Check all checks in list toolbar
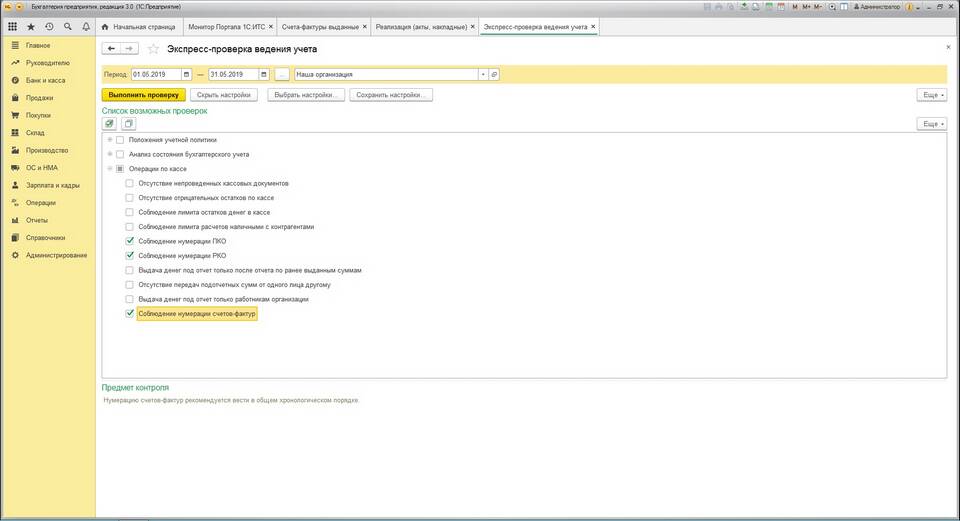The image size is (960, 521). pyautogui.click(x=109, y=124)
